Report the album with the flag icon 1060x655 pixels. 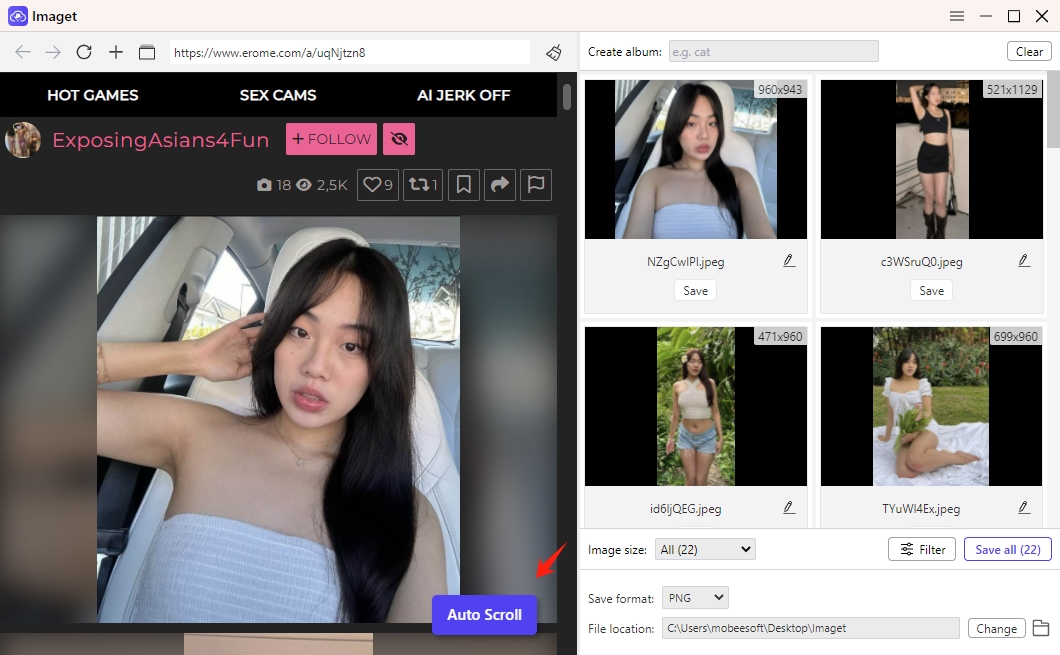point(536,185)
